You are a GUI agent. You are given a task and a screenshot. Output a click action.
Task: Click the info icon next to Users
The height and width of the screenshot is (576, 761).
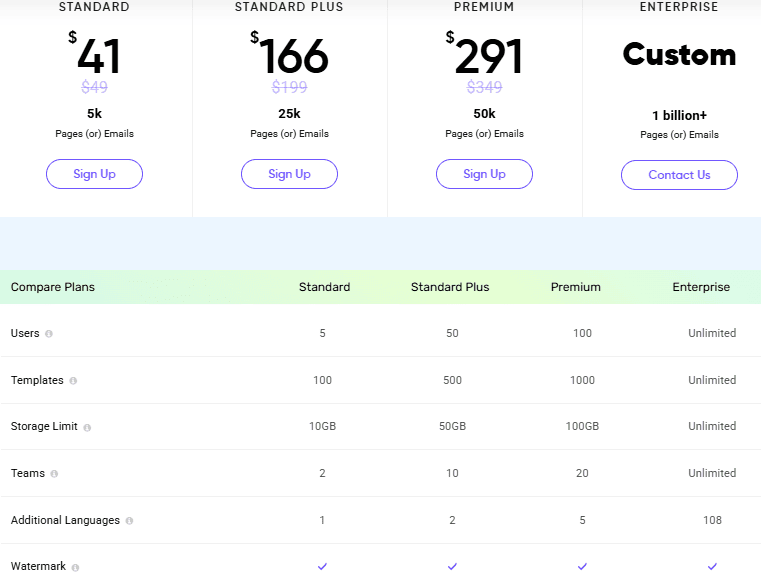(x=49, y=334)
